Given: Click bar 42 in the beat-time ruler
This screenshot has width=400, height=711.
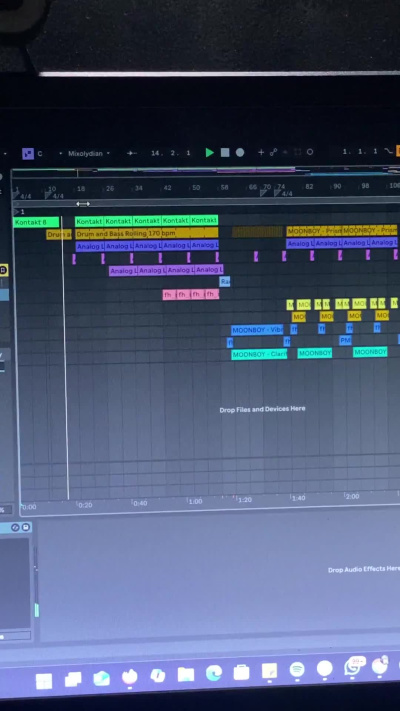Looking at the screenshot, I should [167, 188].
